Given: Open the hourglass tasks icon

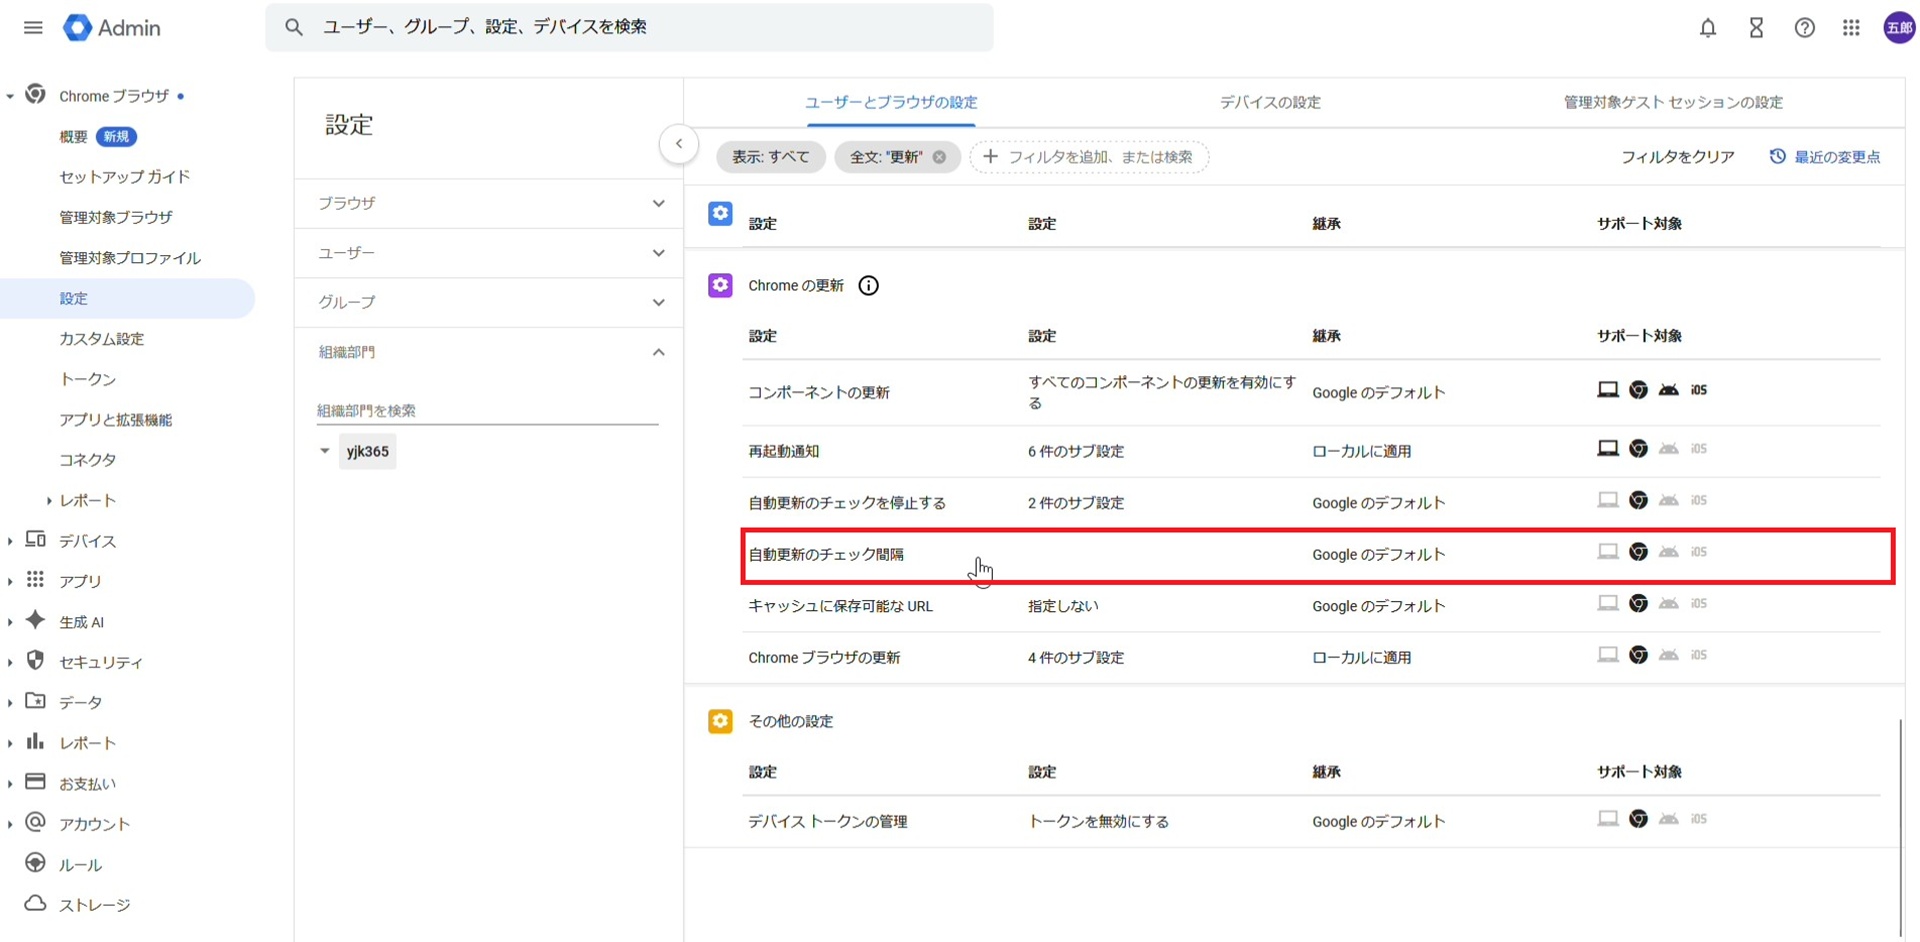Looking at the screenshot, I should coord(1755,28).
